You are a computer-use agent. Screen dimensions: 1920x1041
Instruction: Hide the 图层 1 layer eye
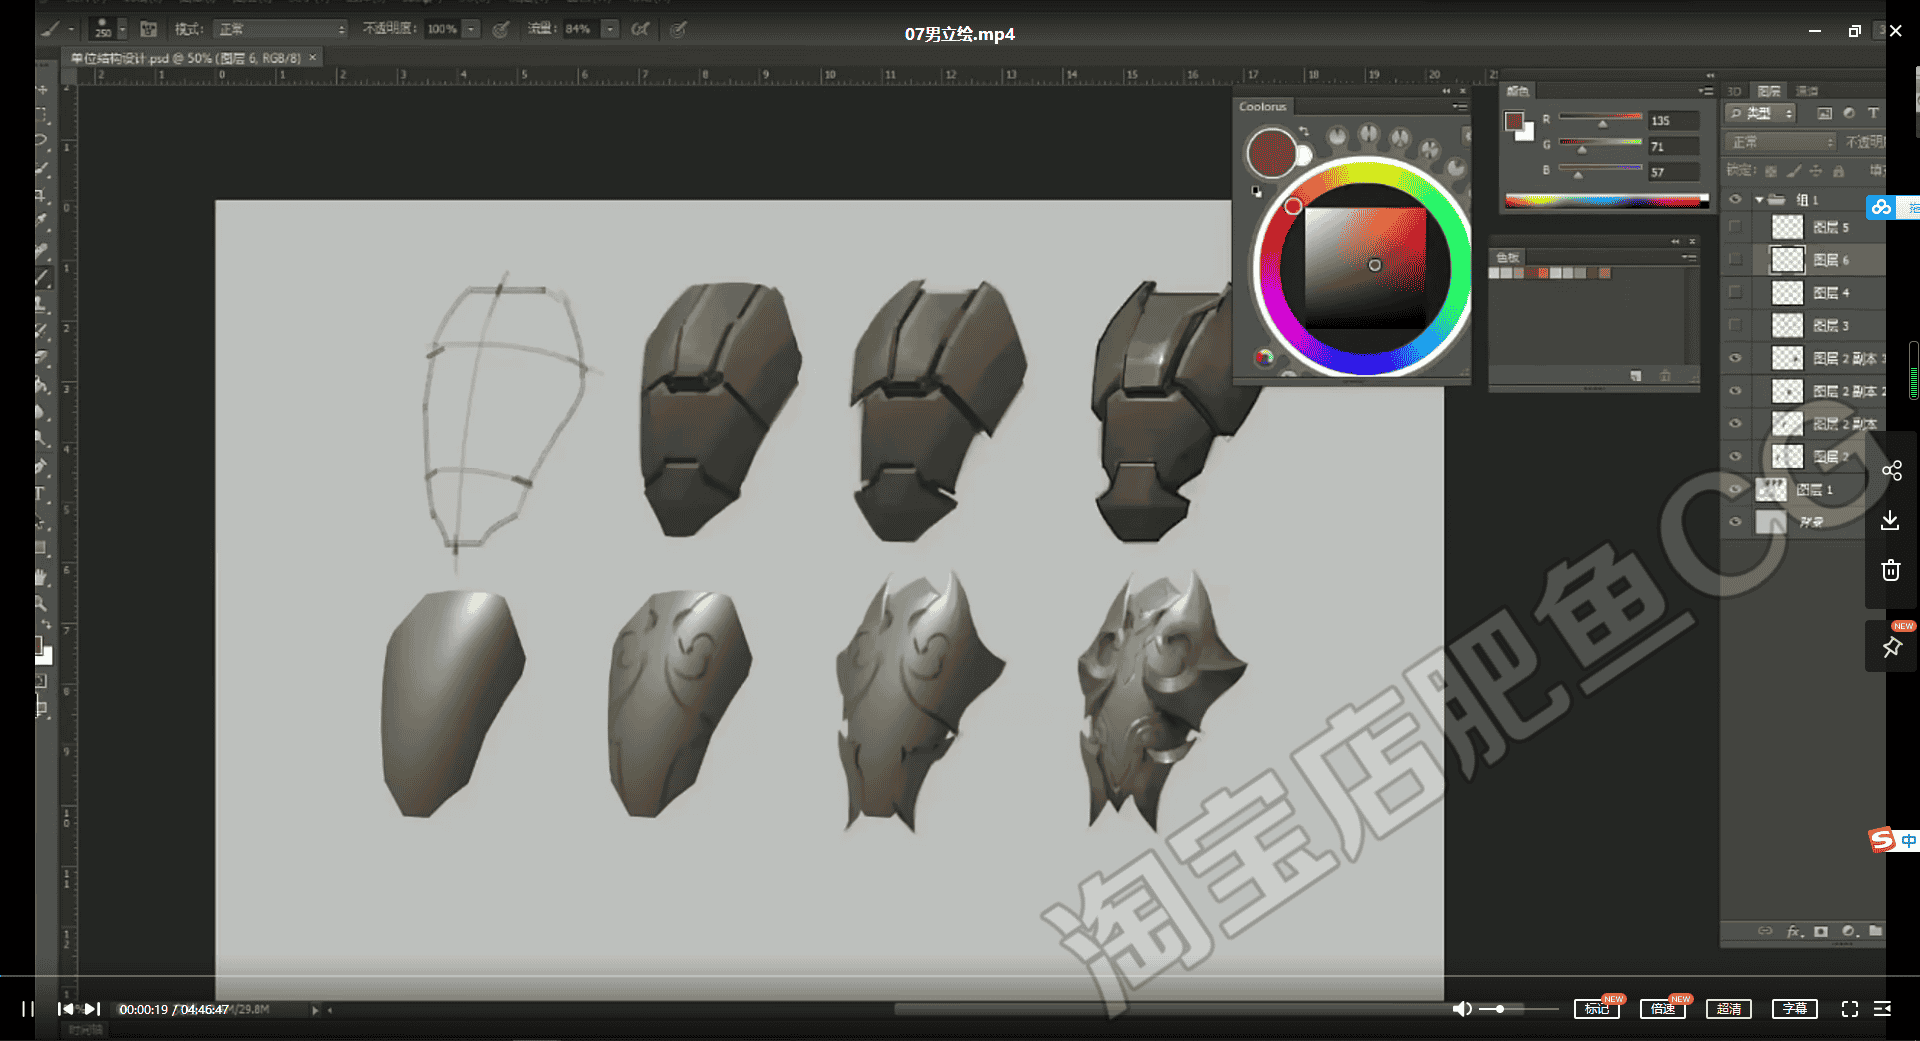(1735, 489)
